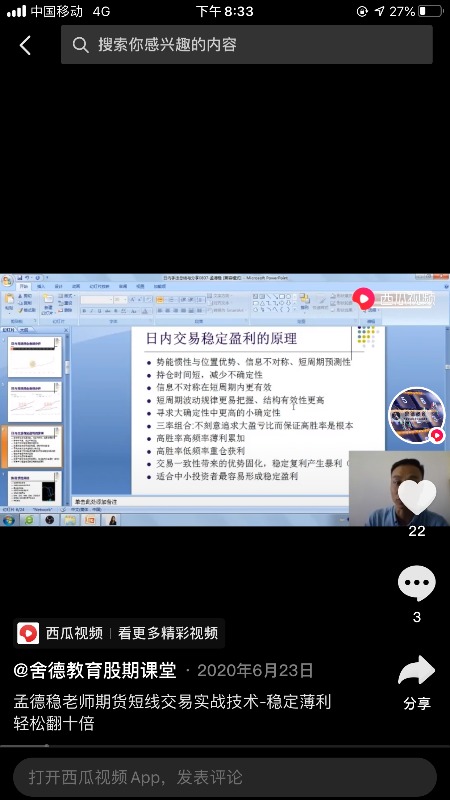This screenshot has width=450, height=800.
Task: Click the green browser icon on the taskbar
Action: (29, 520)
